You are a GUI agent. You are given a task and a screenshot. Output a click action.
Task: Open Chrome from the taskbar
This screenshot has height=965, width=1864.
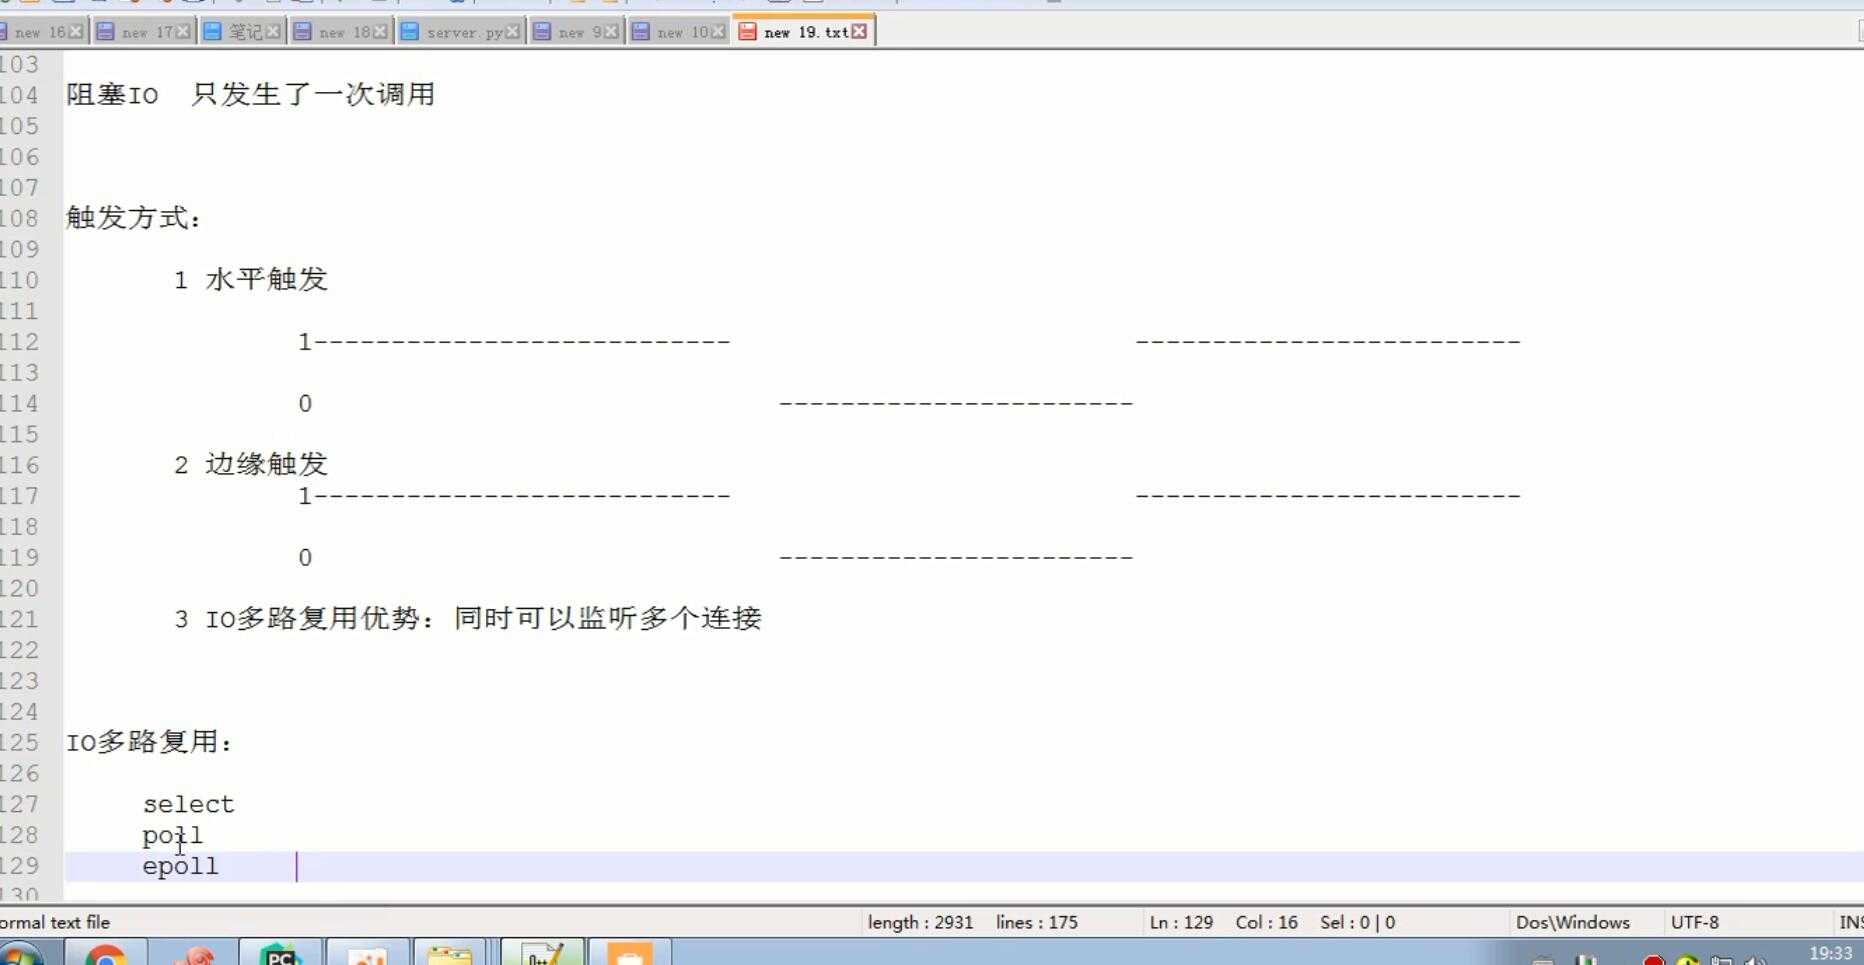[106, 954]
